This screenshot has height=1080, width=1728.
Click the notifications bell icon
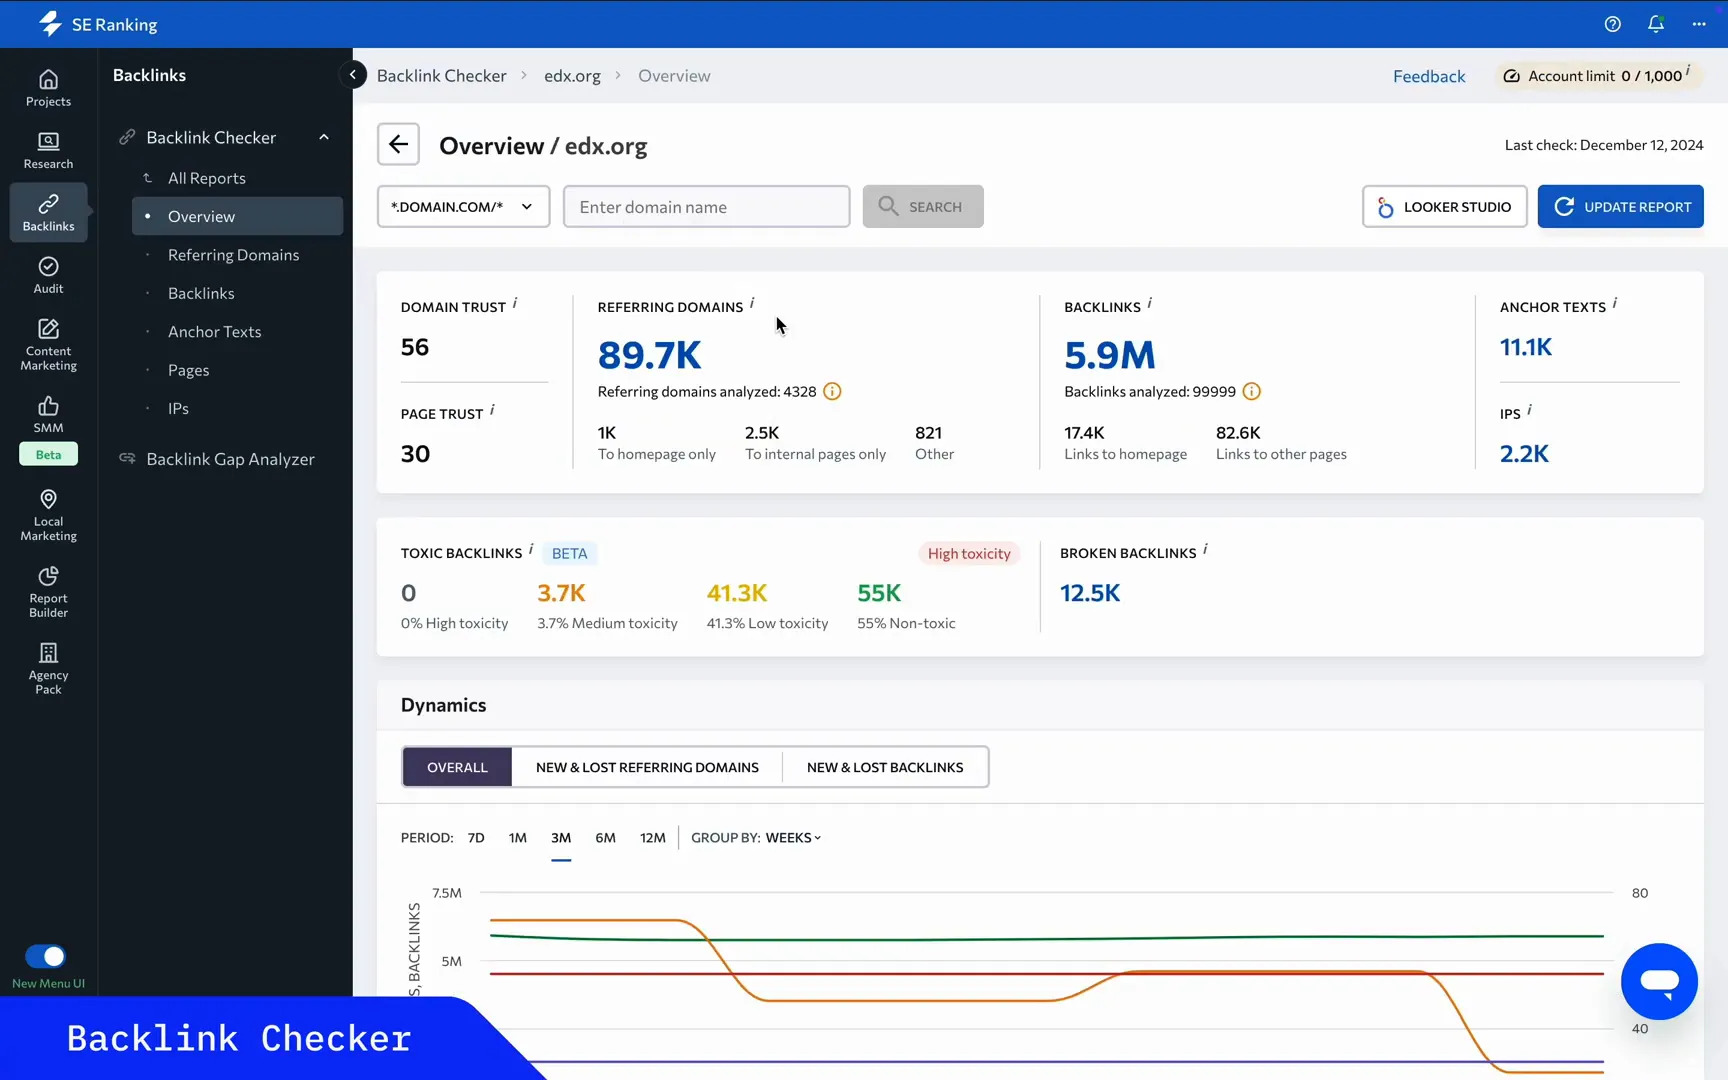(1656, 23)
